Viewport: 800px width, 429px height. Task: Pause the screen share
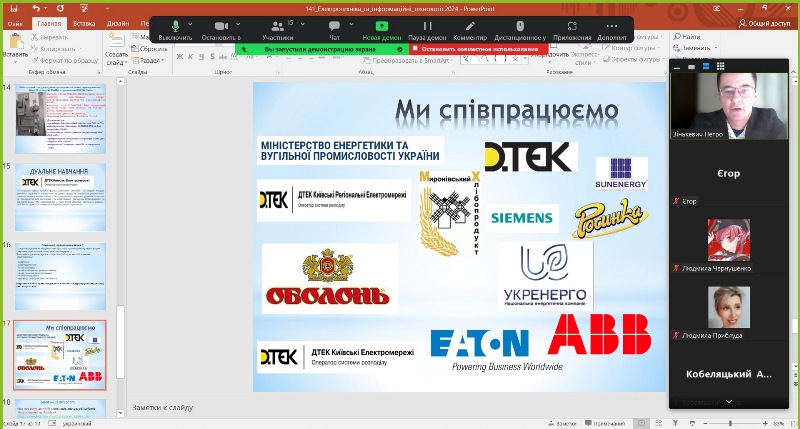428,29
